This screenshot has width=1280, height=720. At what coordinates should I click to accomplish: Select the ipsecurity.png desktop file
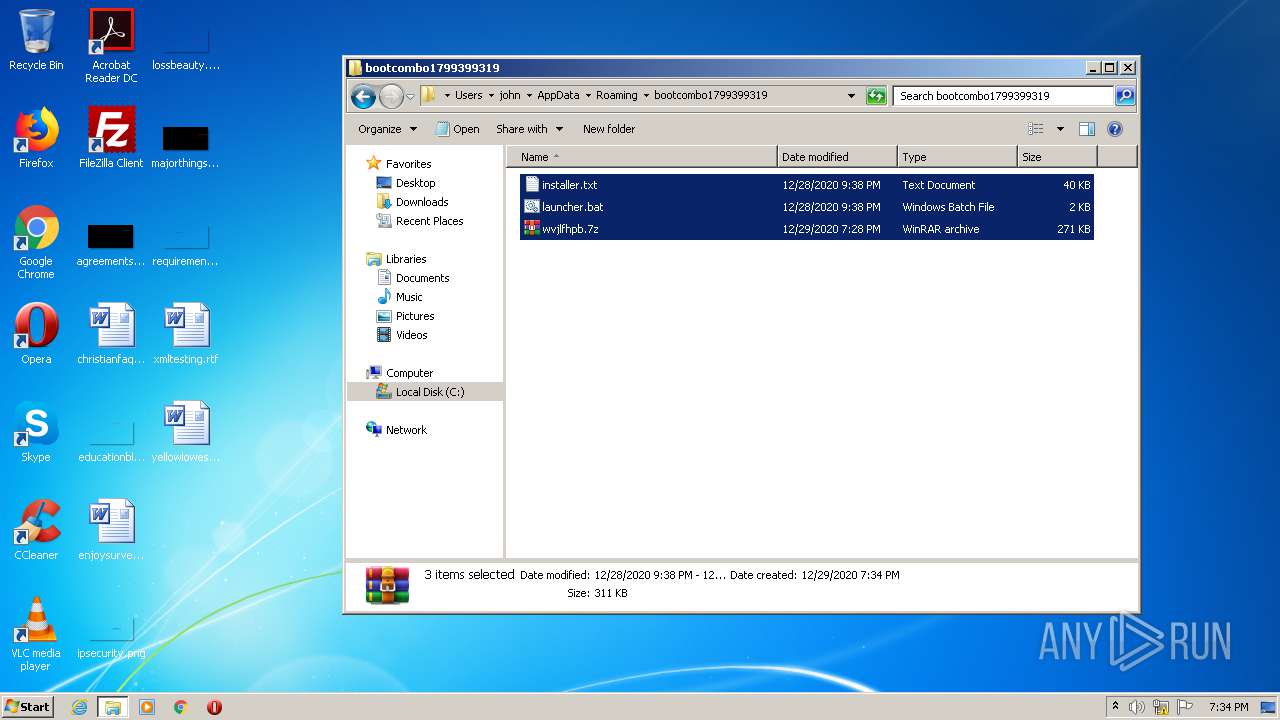[x=111, y=634]
